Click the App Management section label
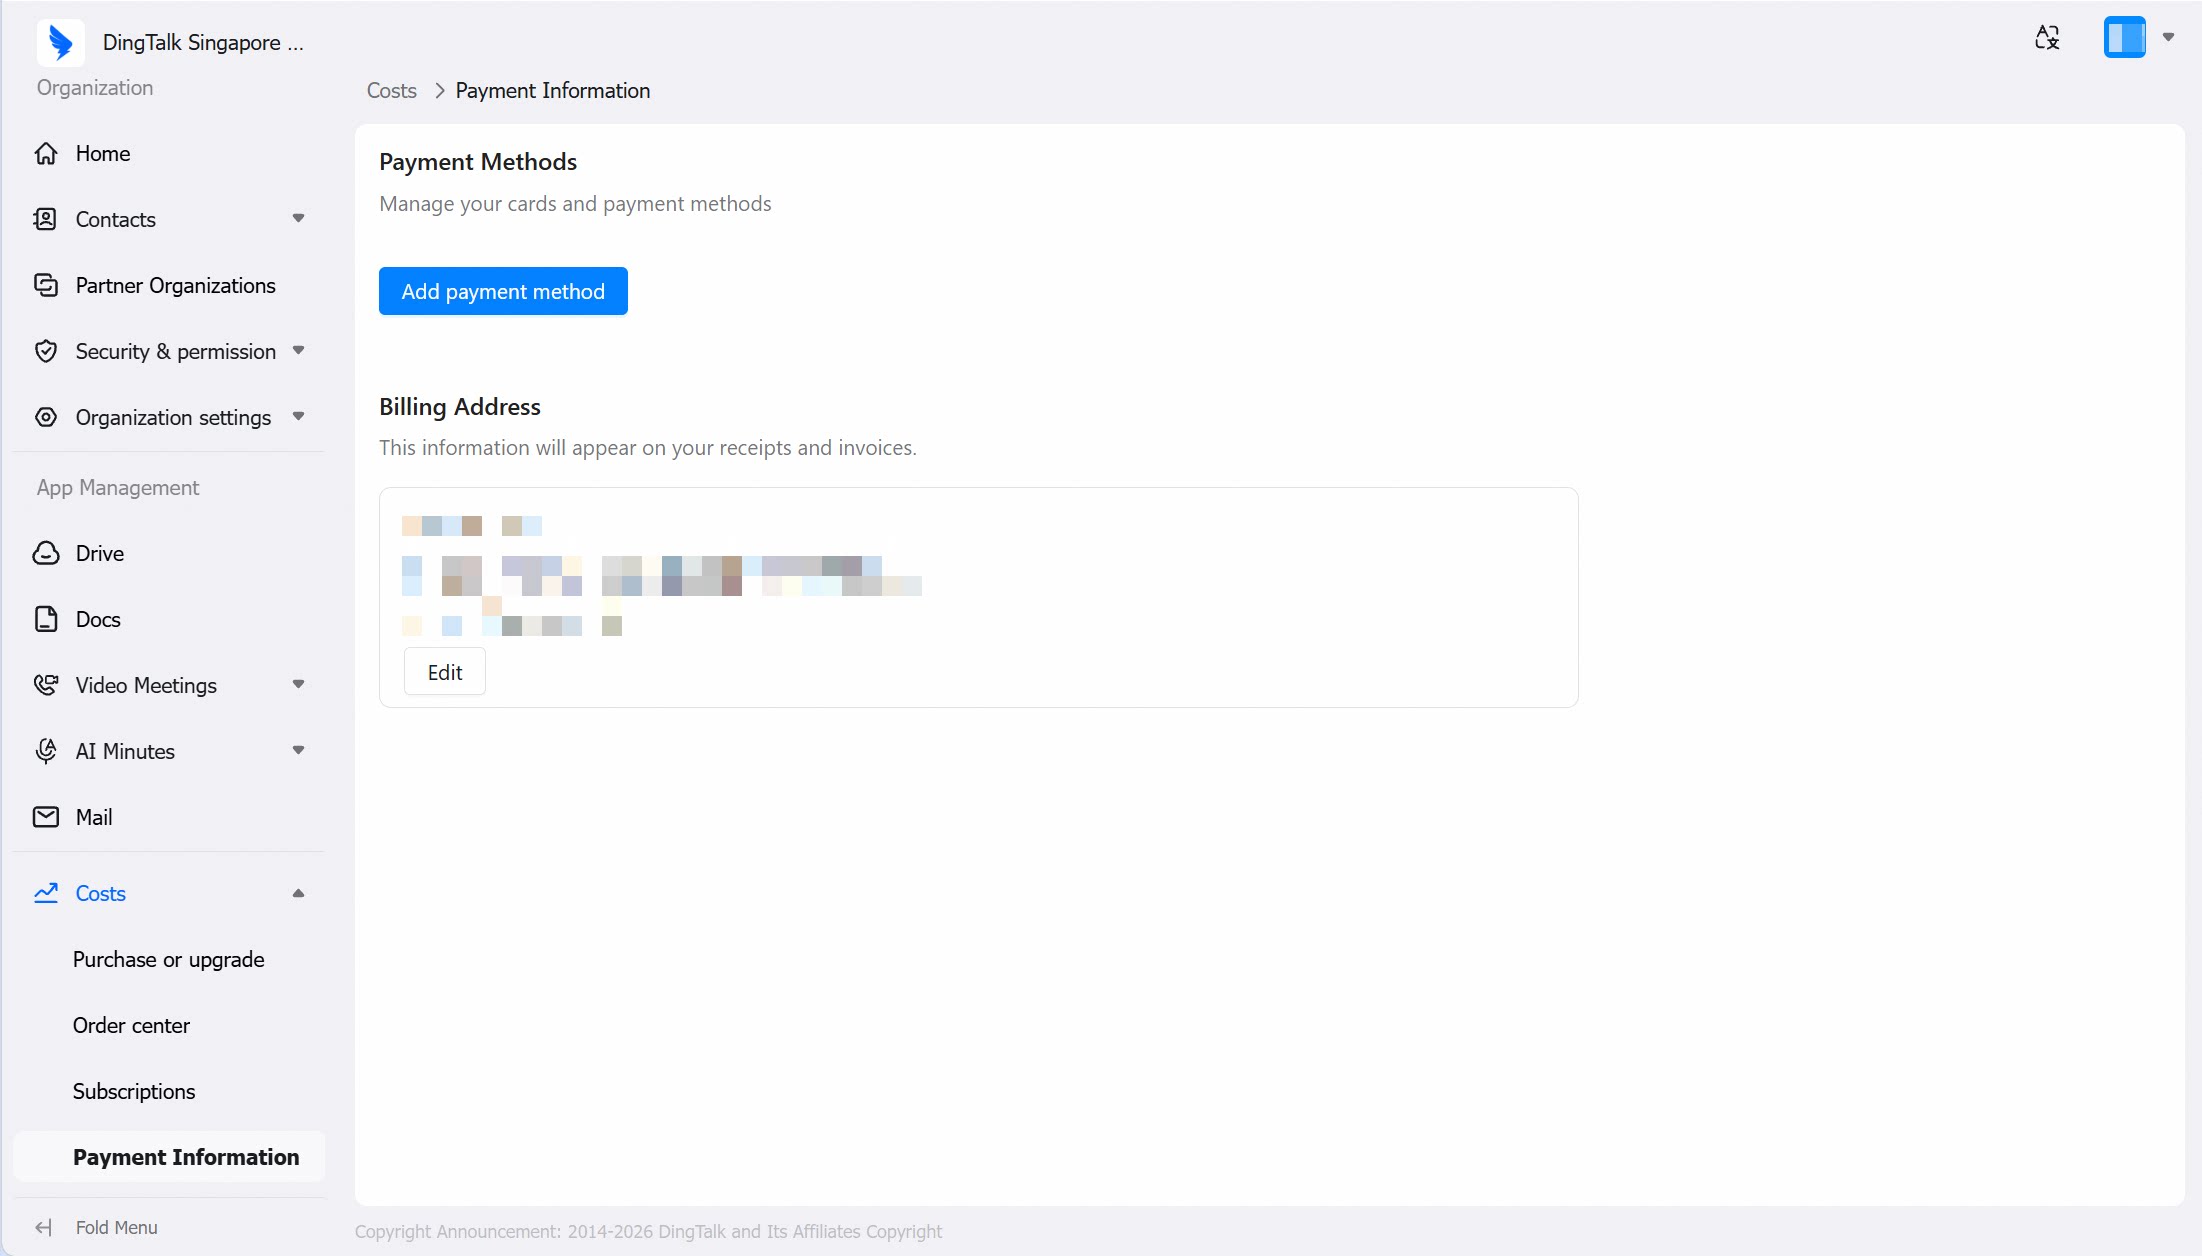2202x1256 pixels. 118,488
